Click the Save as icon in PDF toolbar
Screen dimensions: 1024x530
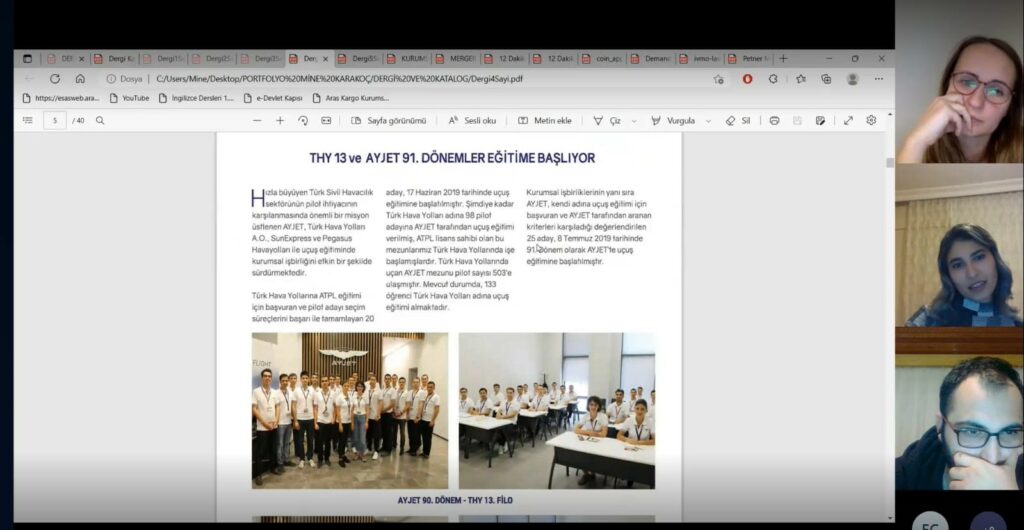click(820, 121)
